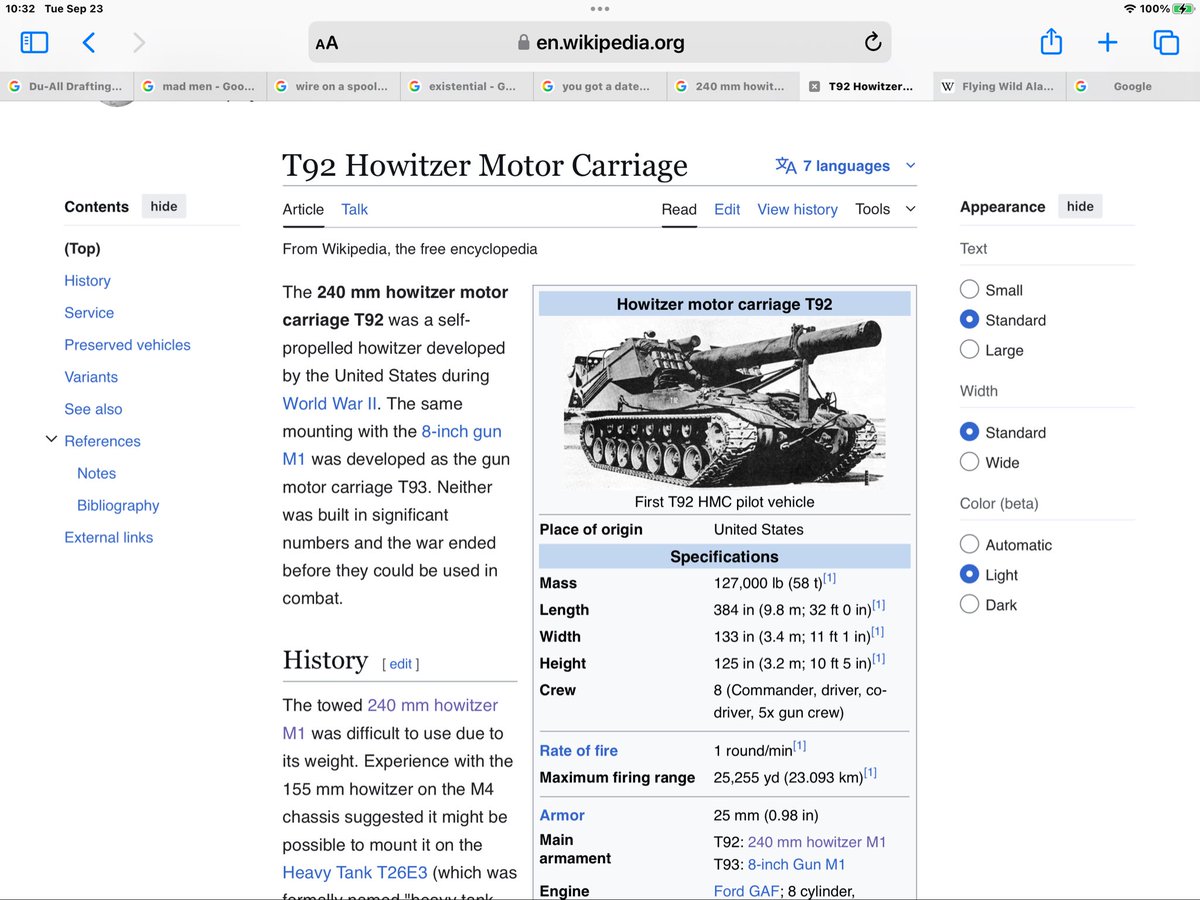Open the Talk page tab

pyautogui.click(x=354, y=209)
